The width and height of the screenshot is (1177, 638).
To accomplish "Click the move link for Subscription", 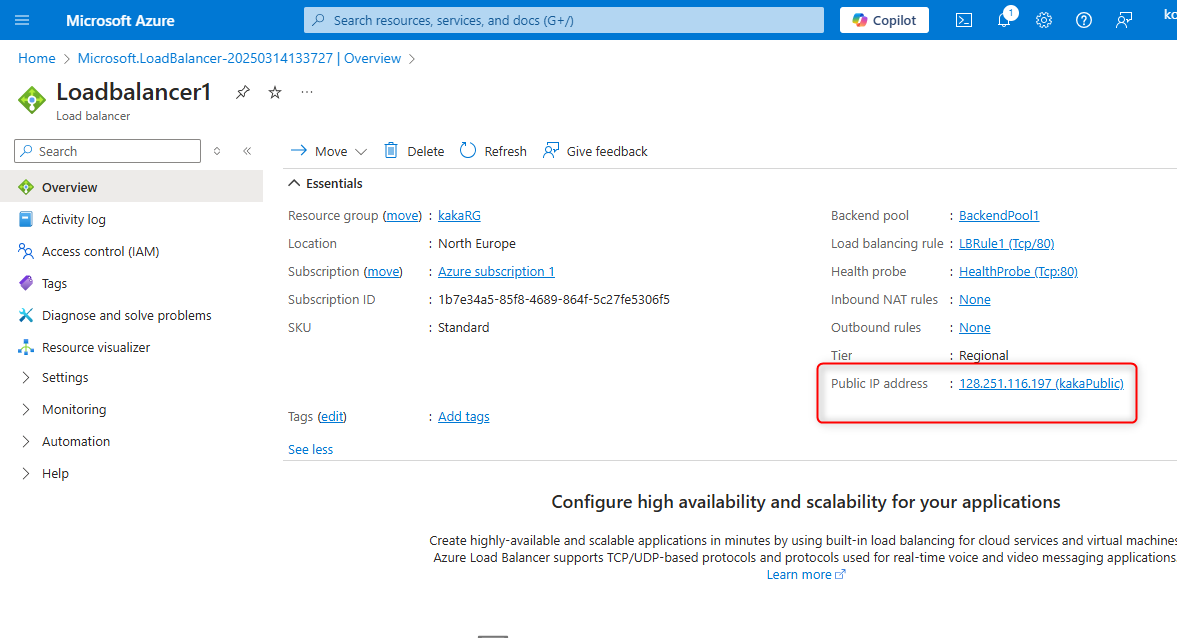I will click(x=384, y=272).
